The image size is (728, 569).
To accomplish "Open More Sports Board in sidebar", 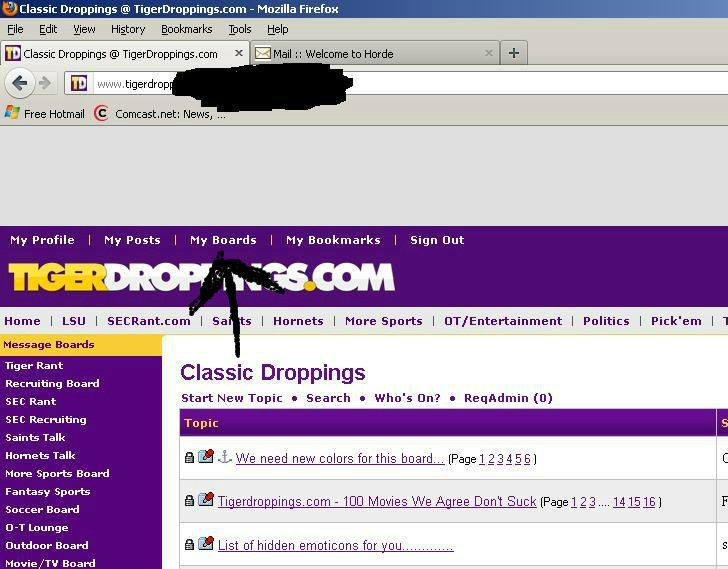I will click(57, 473).
